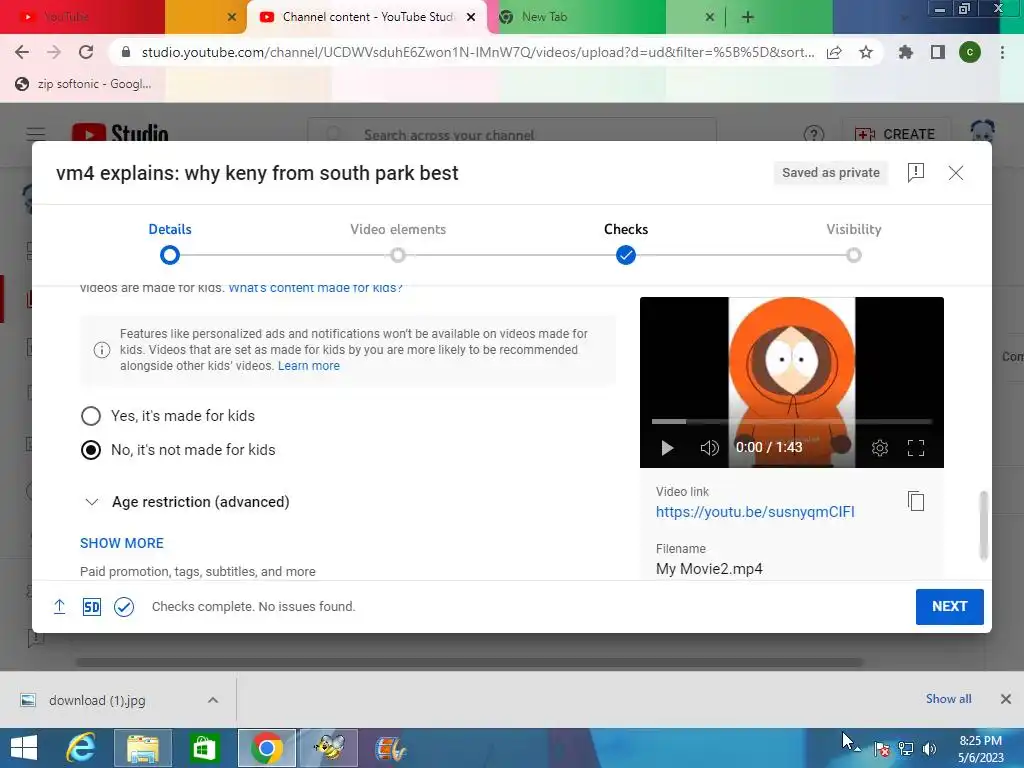Screen dimensions: 1024x768
Task: Click the share page icon in address bar
Action: coord(834,52)
